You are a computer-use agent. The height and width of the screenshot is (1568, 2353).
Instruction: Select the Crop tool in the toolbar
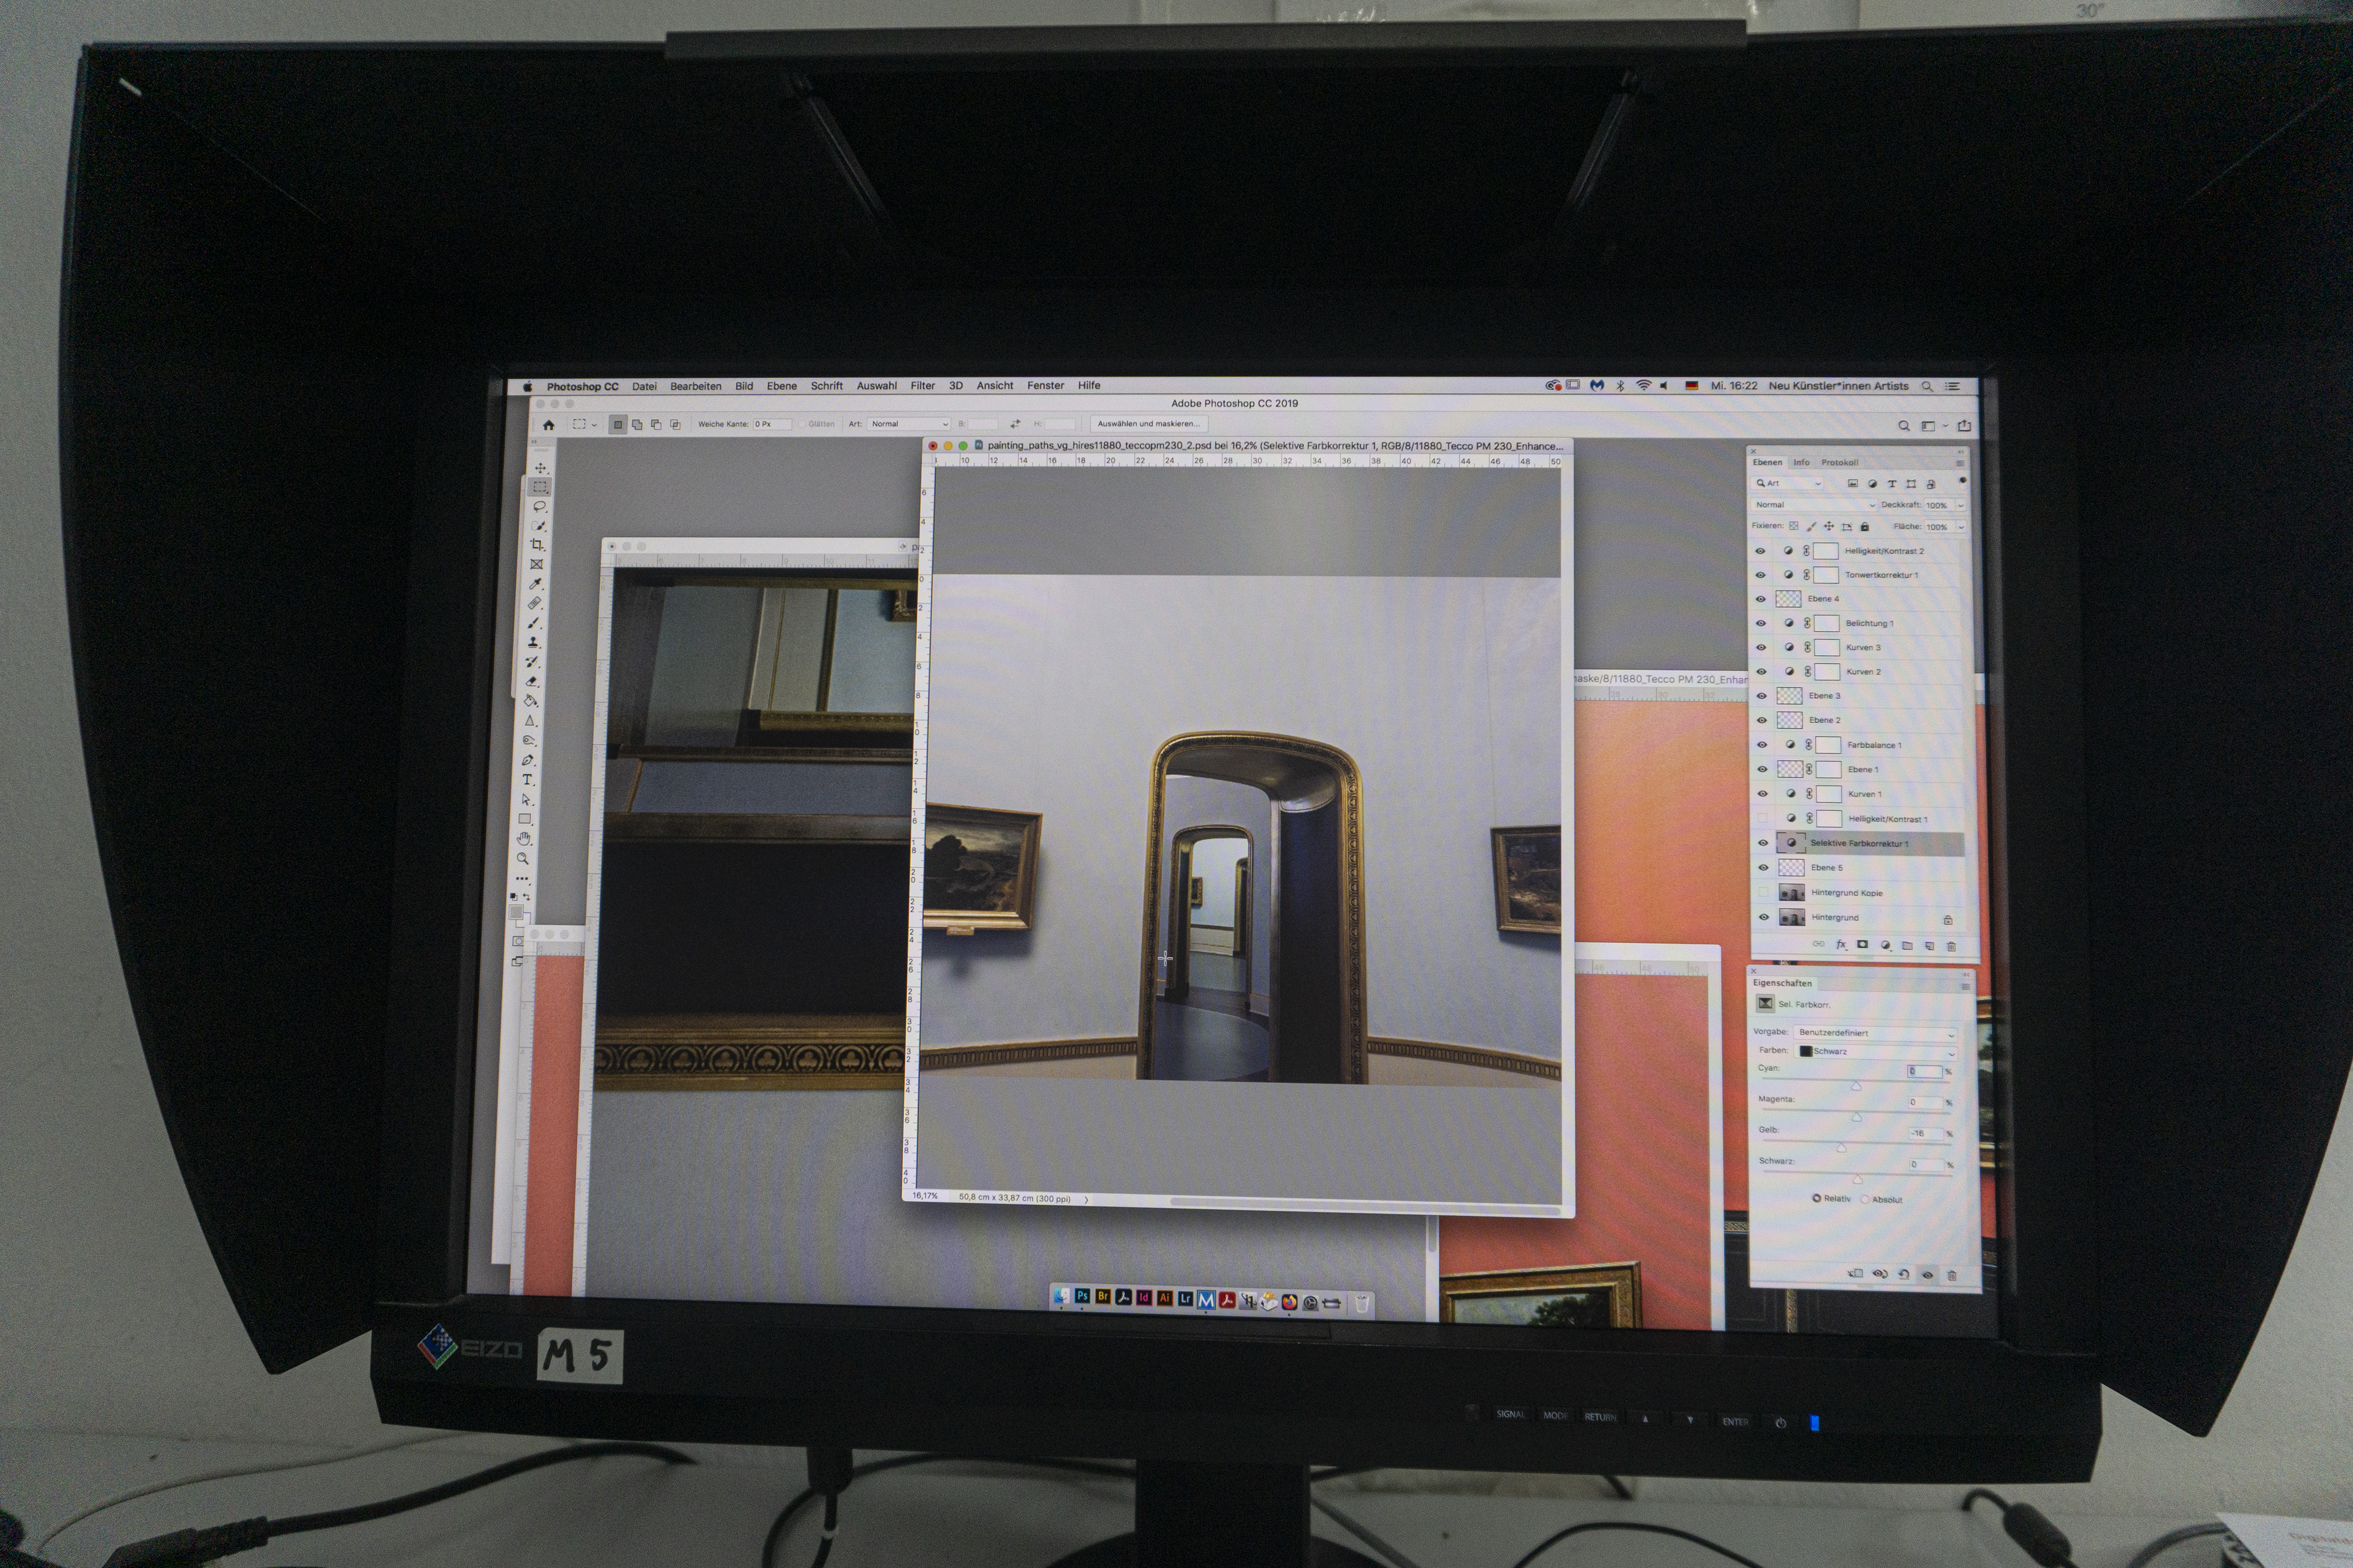[x=537, y=545]
